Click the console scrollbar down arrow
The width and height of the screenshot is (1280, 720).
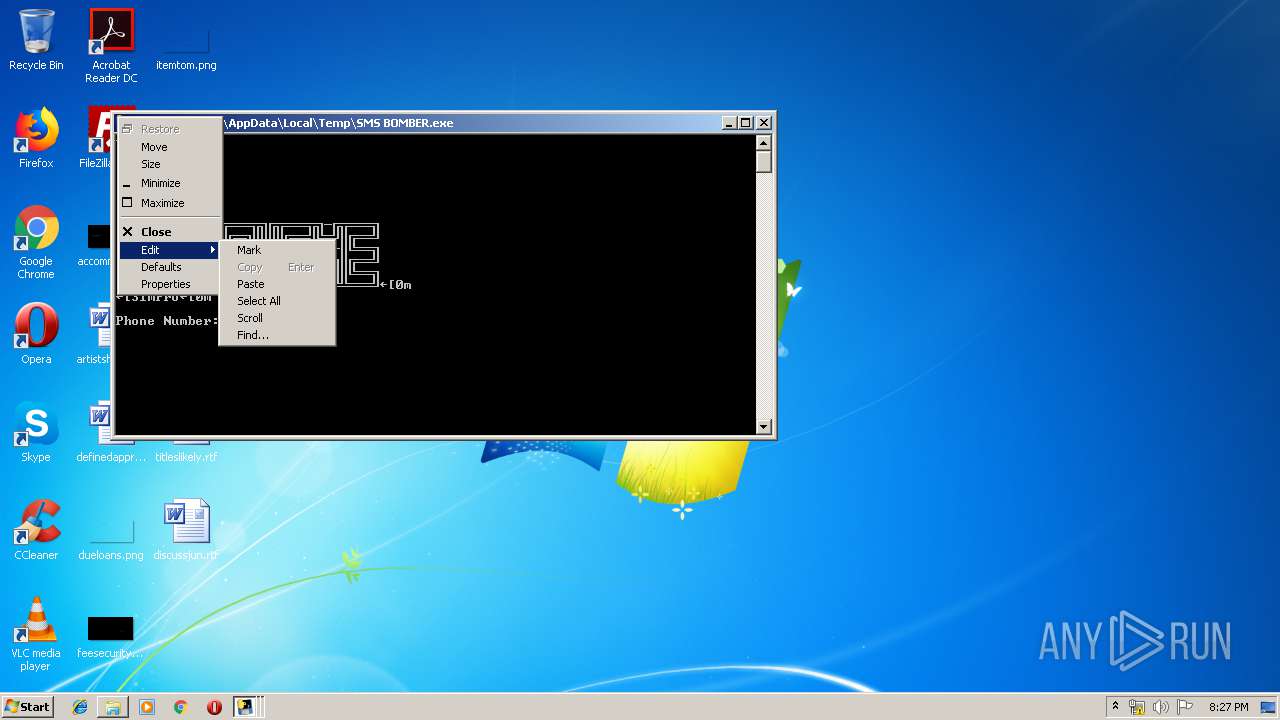tap(764, 427)
